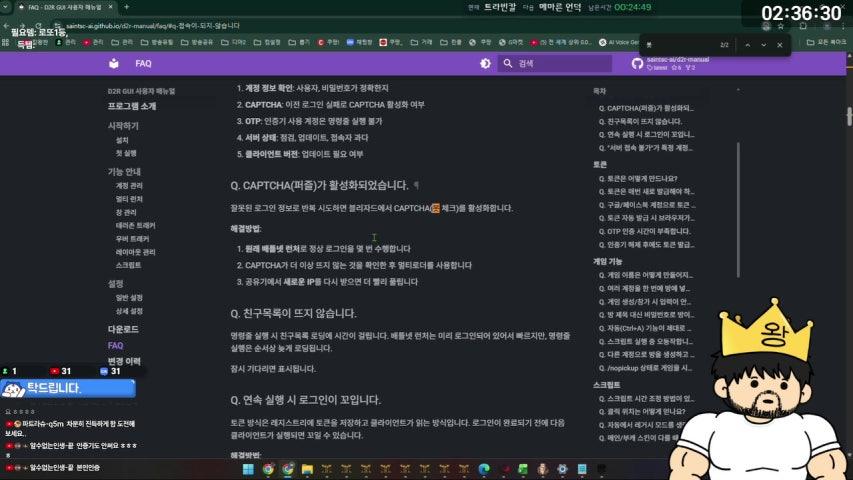Open the 레이아웃 관리 sidebar page
The width and height of the screenshot is (853, 480).
[135, 252]
